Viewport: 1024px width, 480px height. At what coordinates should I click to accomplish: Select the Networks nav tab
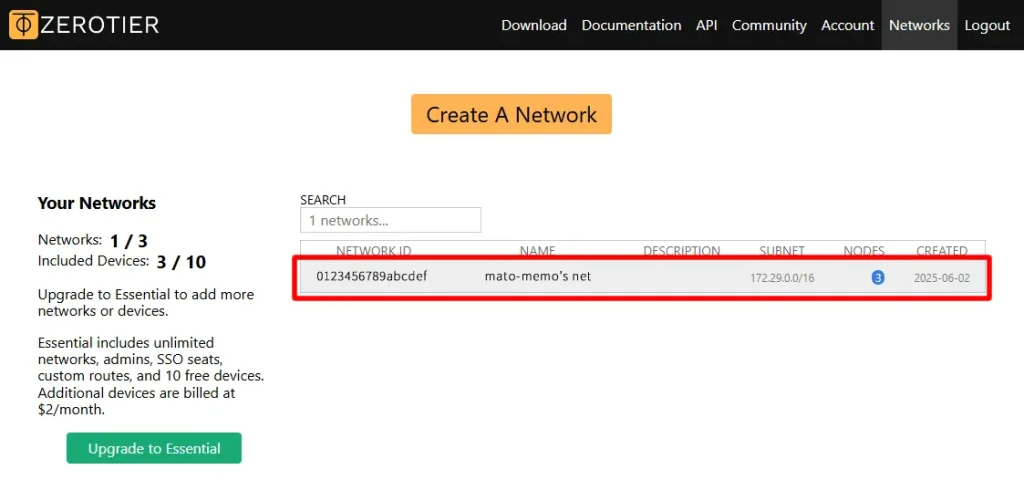[919, 25]
